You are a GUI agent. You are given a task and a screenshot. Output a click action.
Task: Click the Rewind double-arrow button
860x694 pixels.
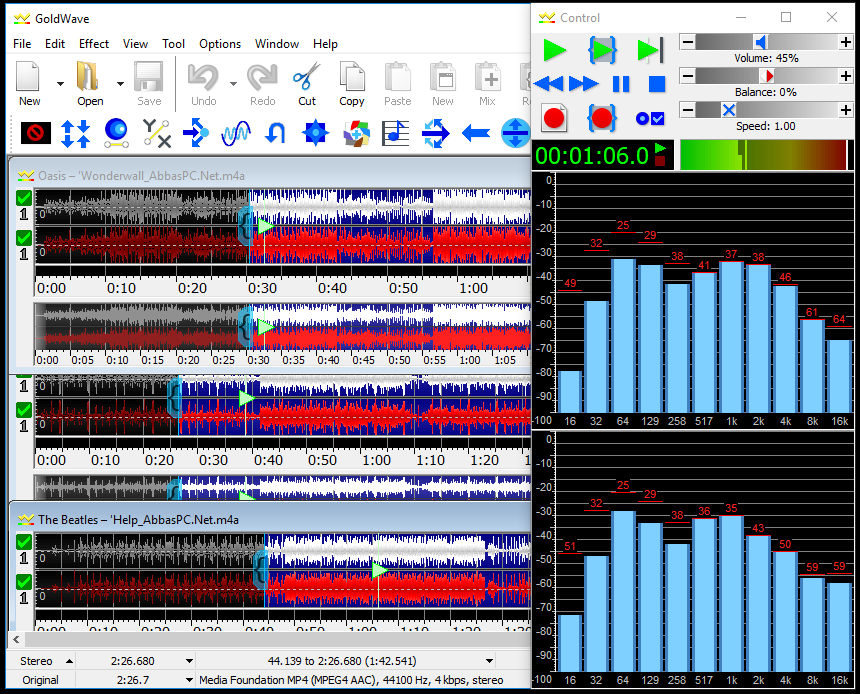click(548, 84)
